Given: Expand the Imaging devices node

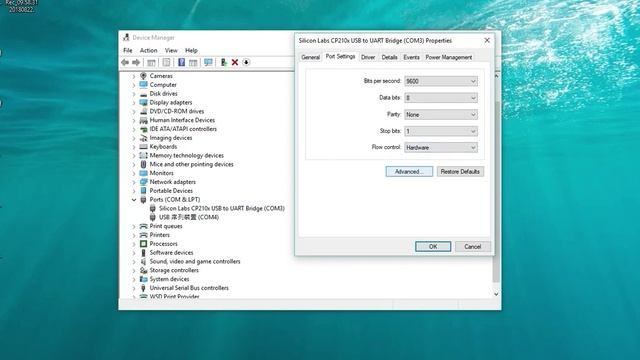Looking at the screenshot, I should click(134, 138).
